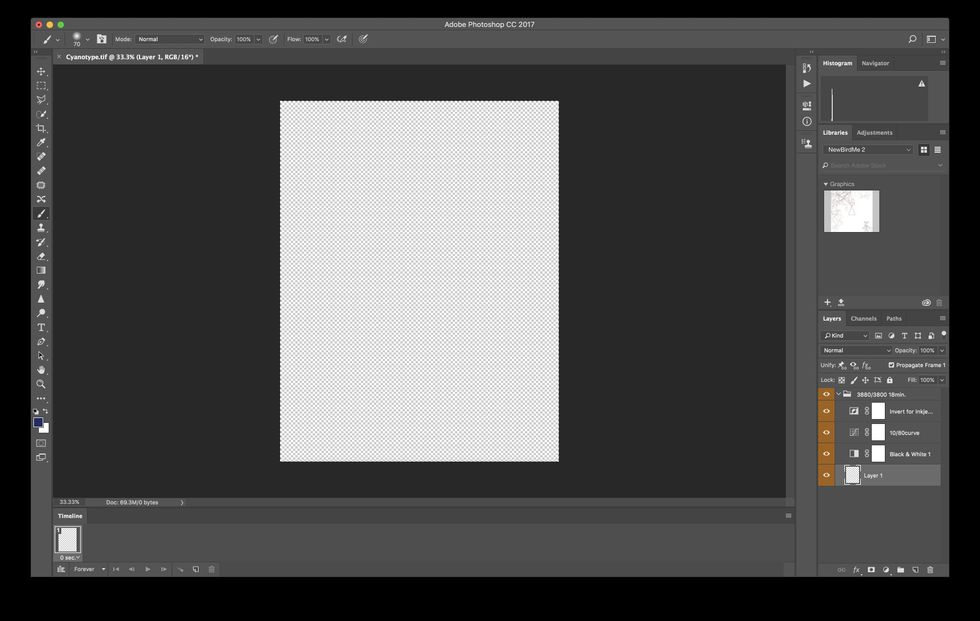Collapse the 3880/3800 18min. layer group
980x621 pixels.
[838, 393]
